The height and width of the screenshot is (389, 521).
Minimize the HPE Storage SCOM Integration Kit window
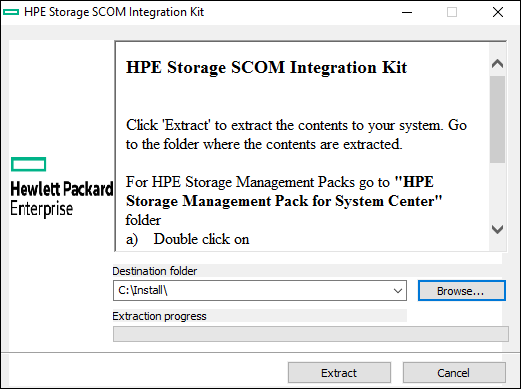pyautogui.click(x=407, y=12)
